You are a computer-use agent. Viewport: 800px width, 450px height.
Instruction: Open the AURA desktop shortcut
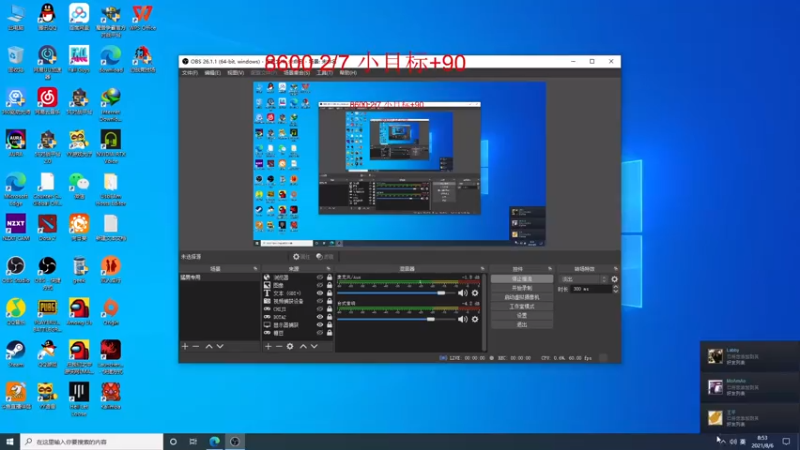click(16, 143)
